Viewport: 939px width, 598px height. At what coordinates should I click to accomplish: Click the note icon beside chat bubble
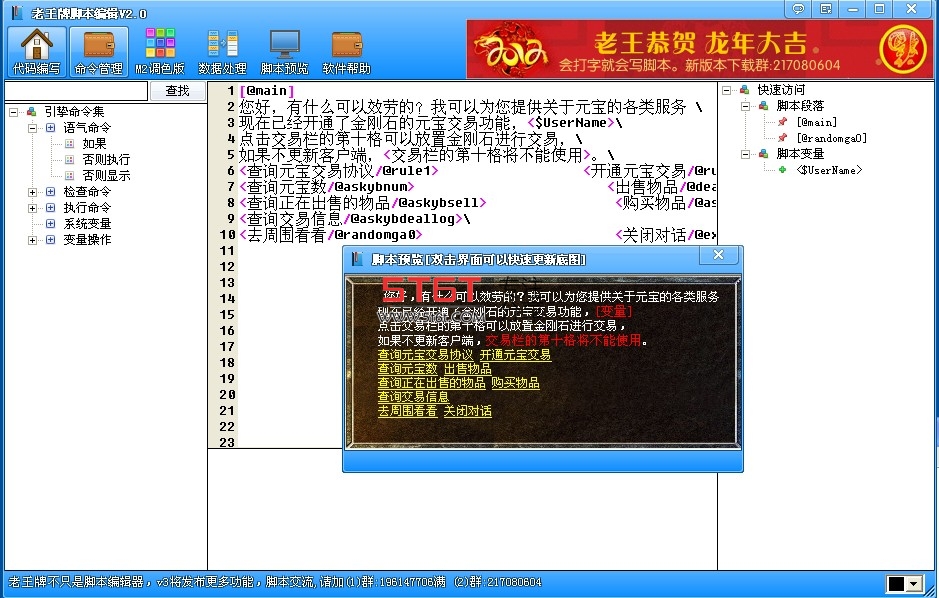pos(826,8)
